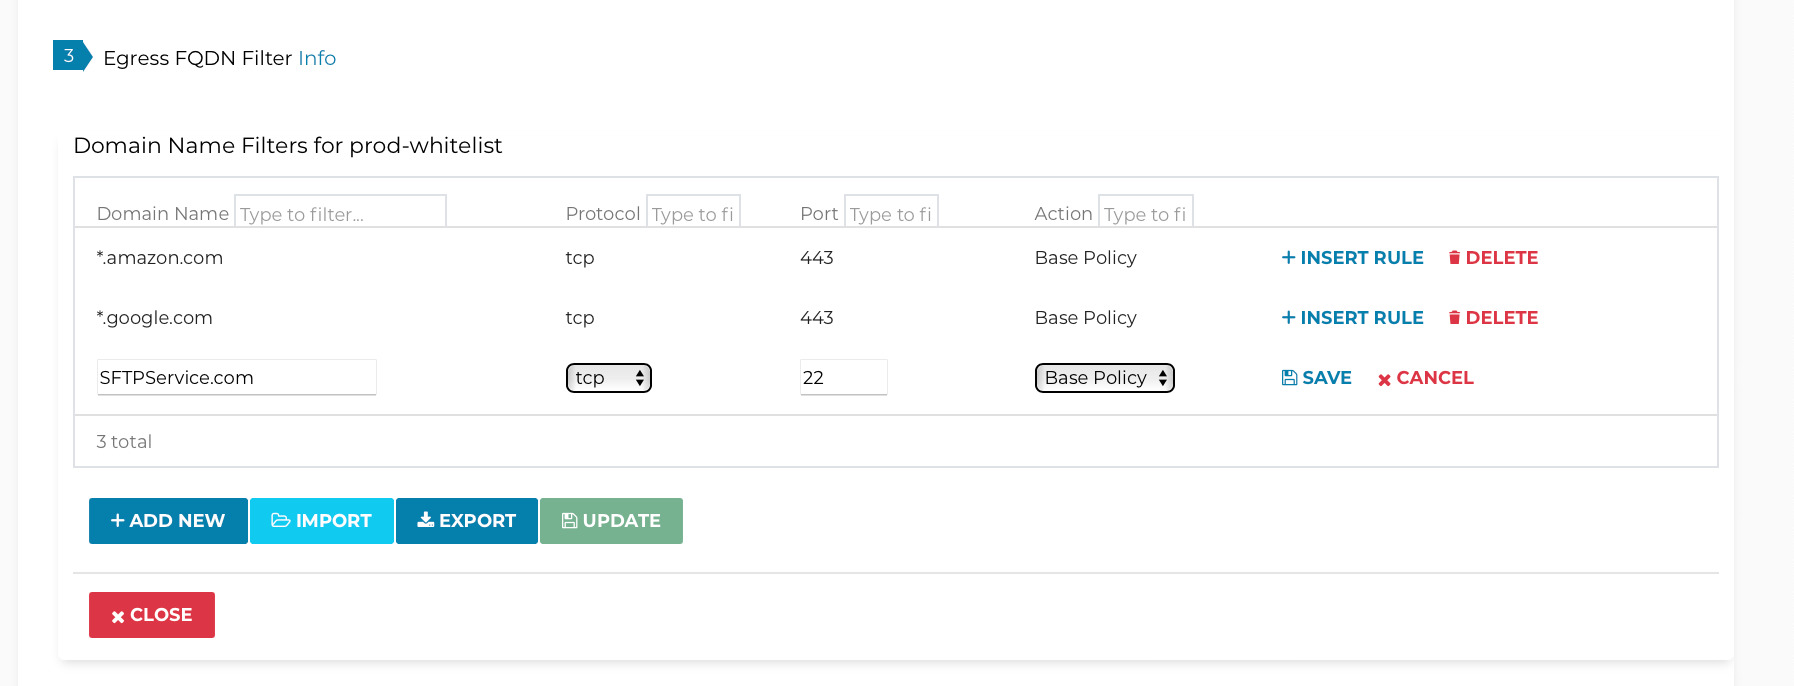Click the trash icon to delete *.amazon.com rule
1794x686 pixels.
[x=1455, y=257]
